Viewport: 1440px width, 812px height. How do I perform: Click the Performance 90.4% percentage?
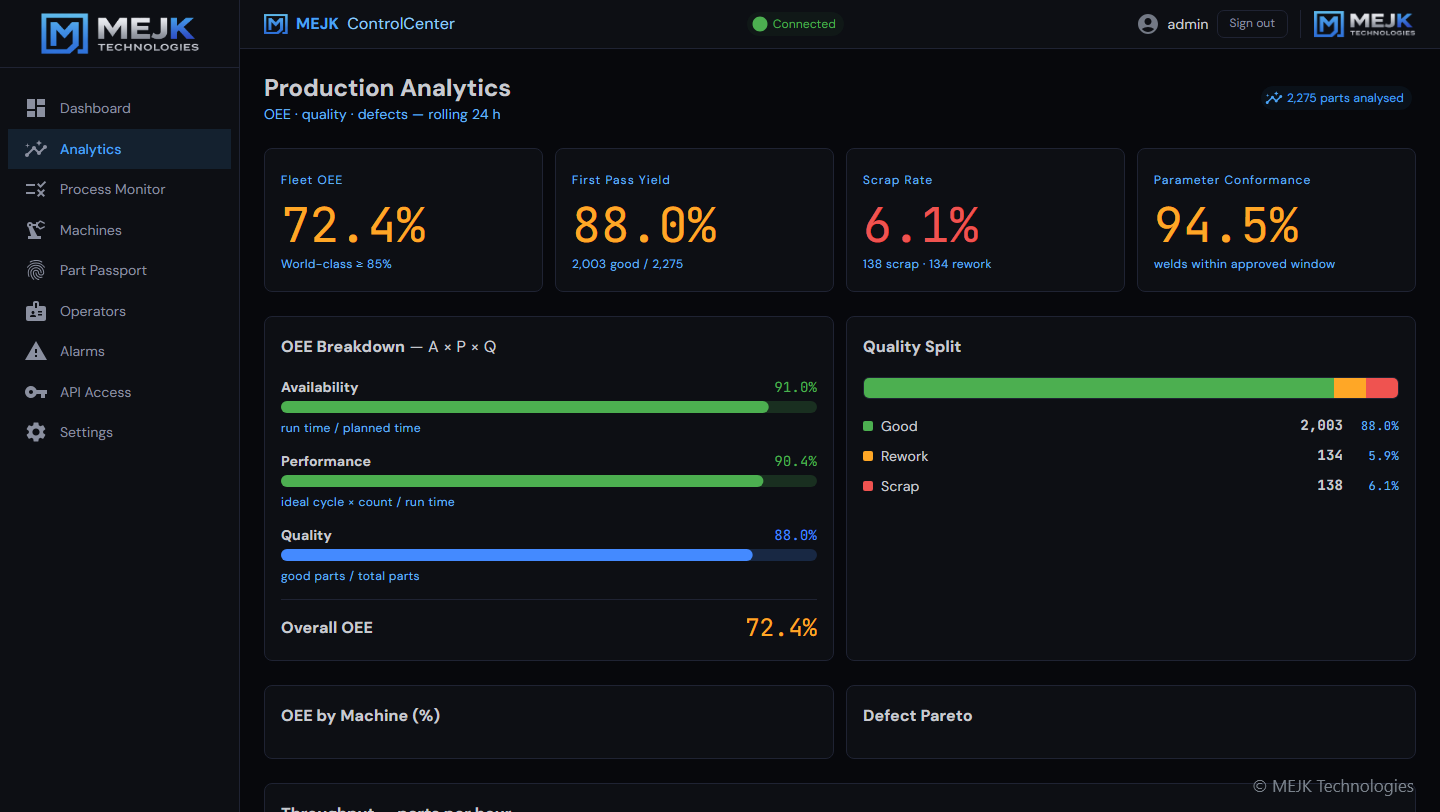click(x=795, y=461)
